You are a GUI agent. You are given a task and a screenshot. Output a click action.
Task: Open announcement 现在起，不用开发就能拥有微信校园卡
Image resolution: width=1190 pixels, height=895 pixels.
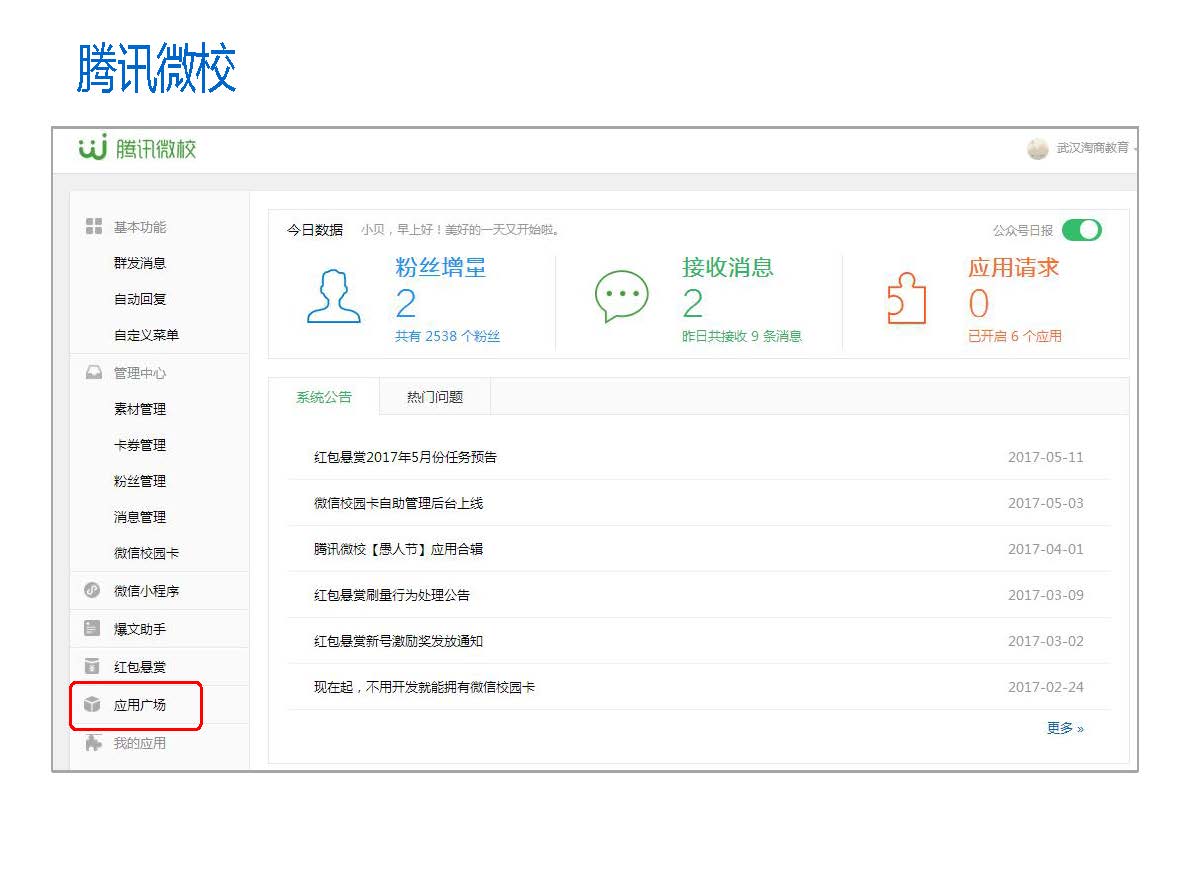pyautogui.click(x=424, y=687)
